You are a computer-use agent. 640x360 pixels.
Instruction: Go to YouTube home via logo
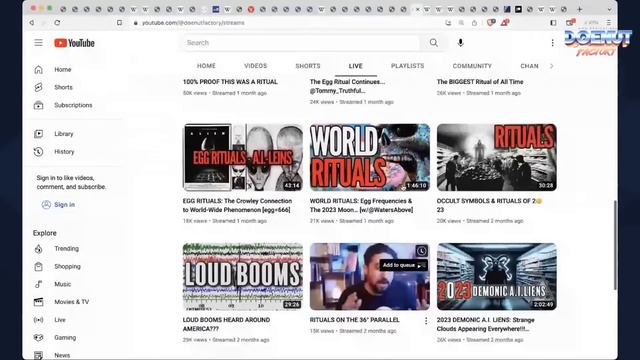[x=74, y=43]
